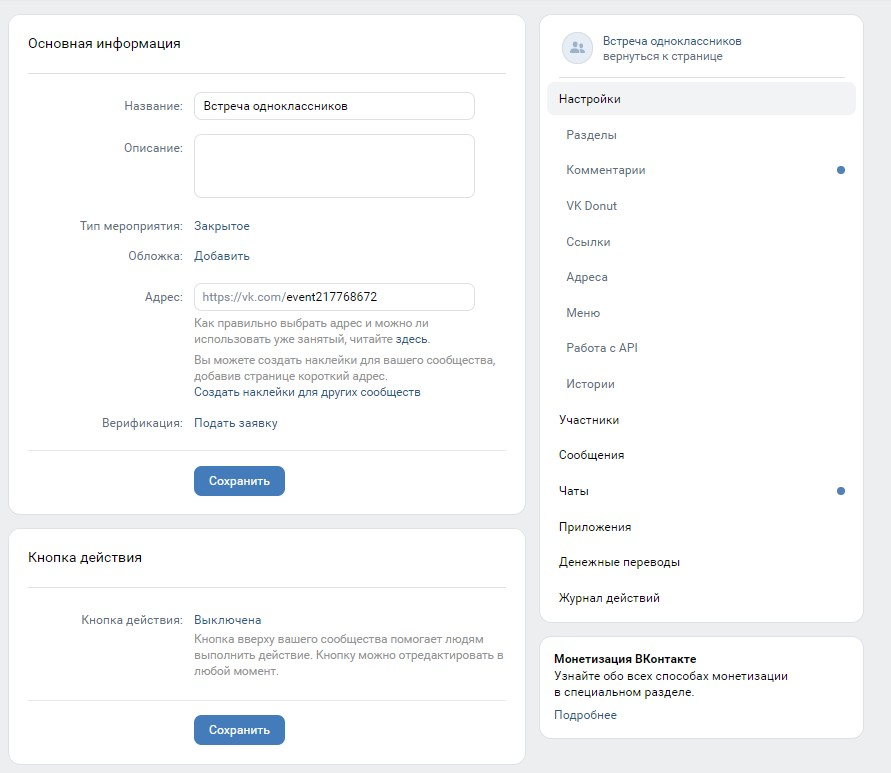Edit the Адрес event URL field

click(x=334, y=297)
